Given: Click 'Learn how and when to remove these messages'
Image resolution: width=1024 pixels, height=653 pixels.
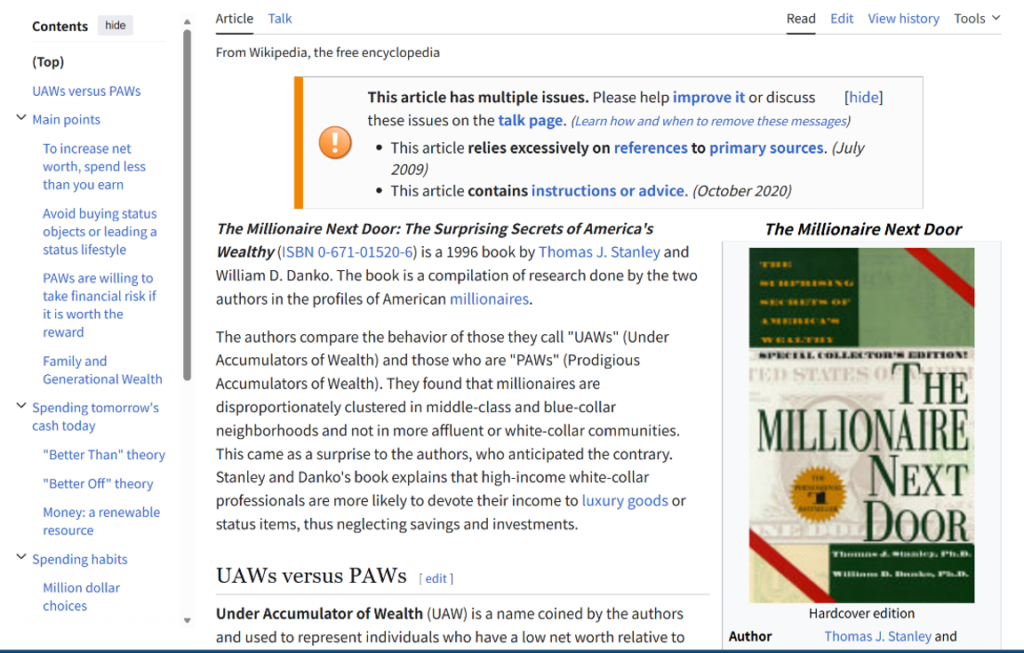Looking at the screenshot, I should pyautogui.click(x=710, y=121).
